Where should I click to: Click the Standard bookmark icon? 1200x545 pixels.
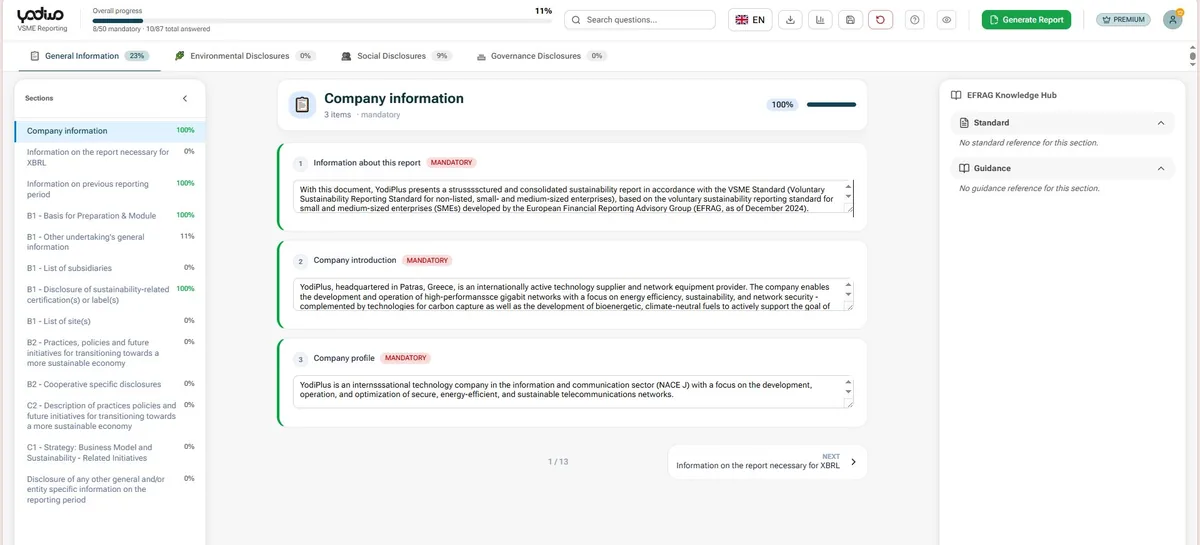point(965,123)
